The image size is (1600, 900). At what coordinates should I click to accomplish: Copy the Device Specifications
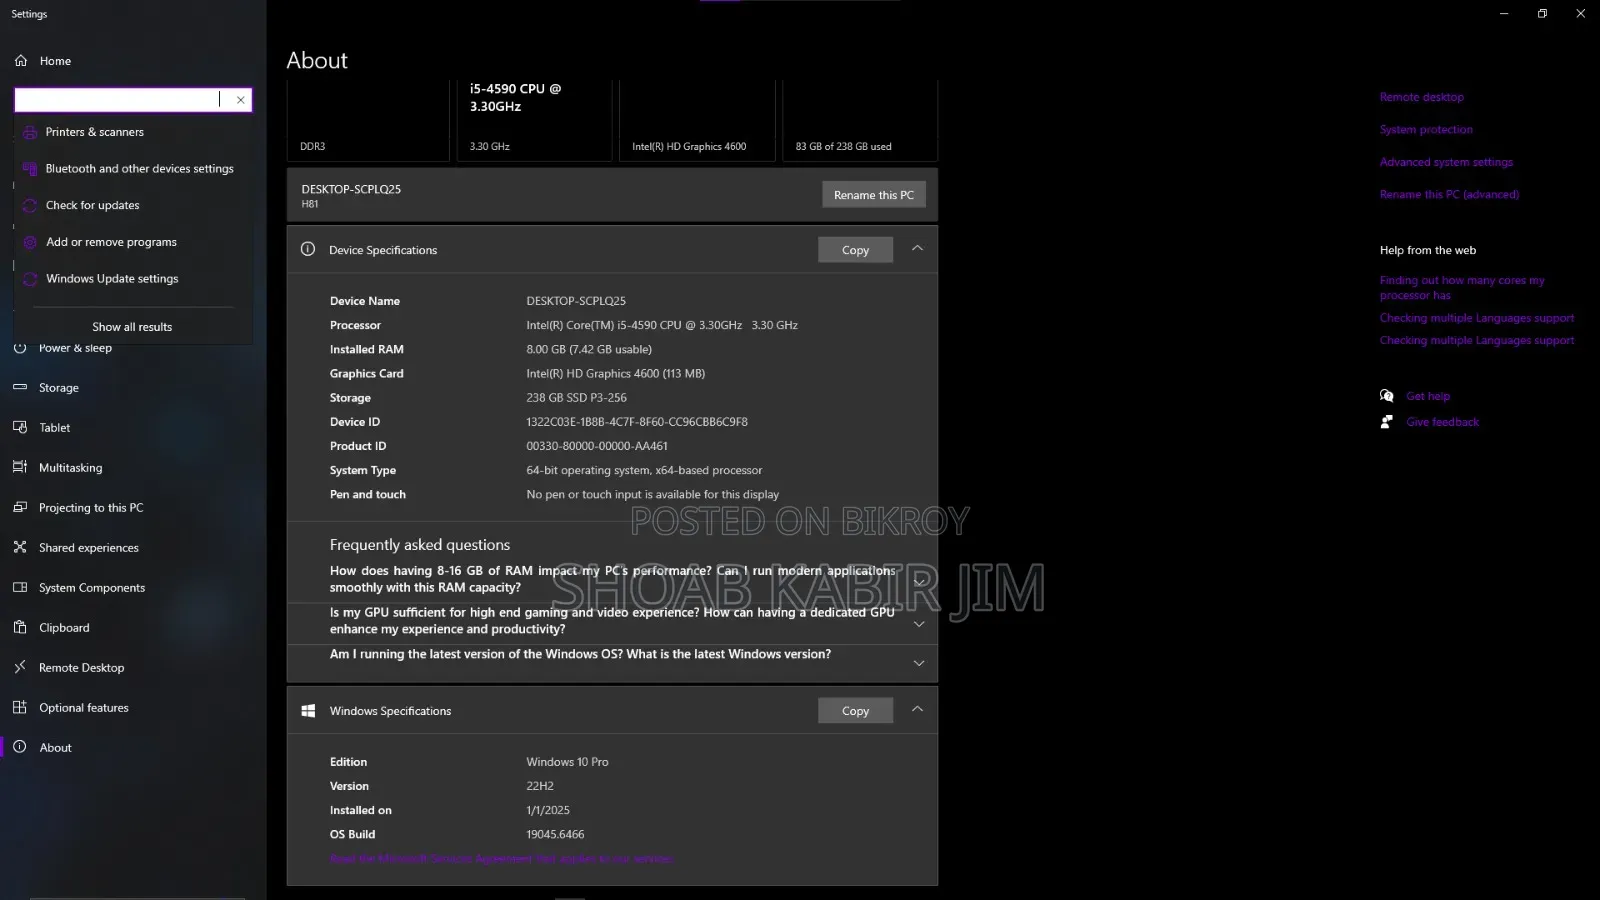[855, 250]
